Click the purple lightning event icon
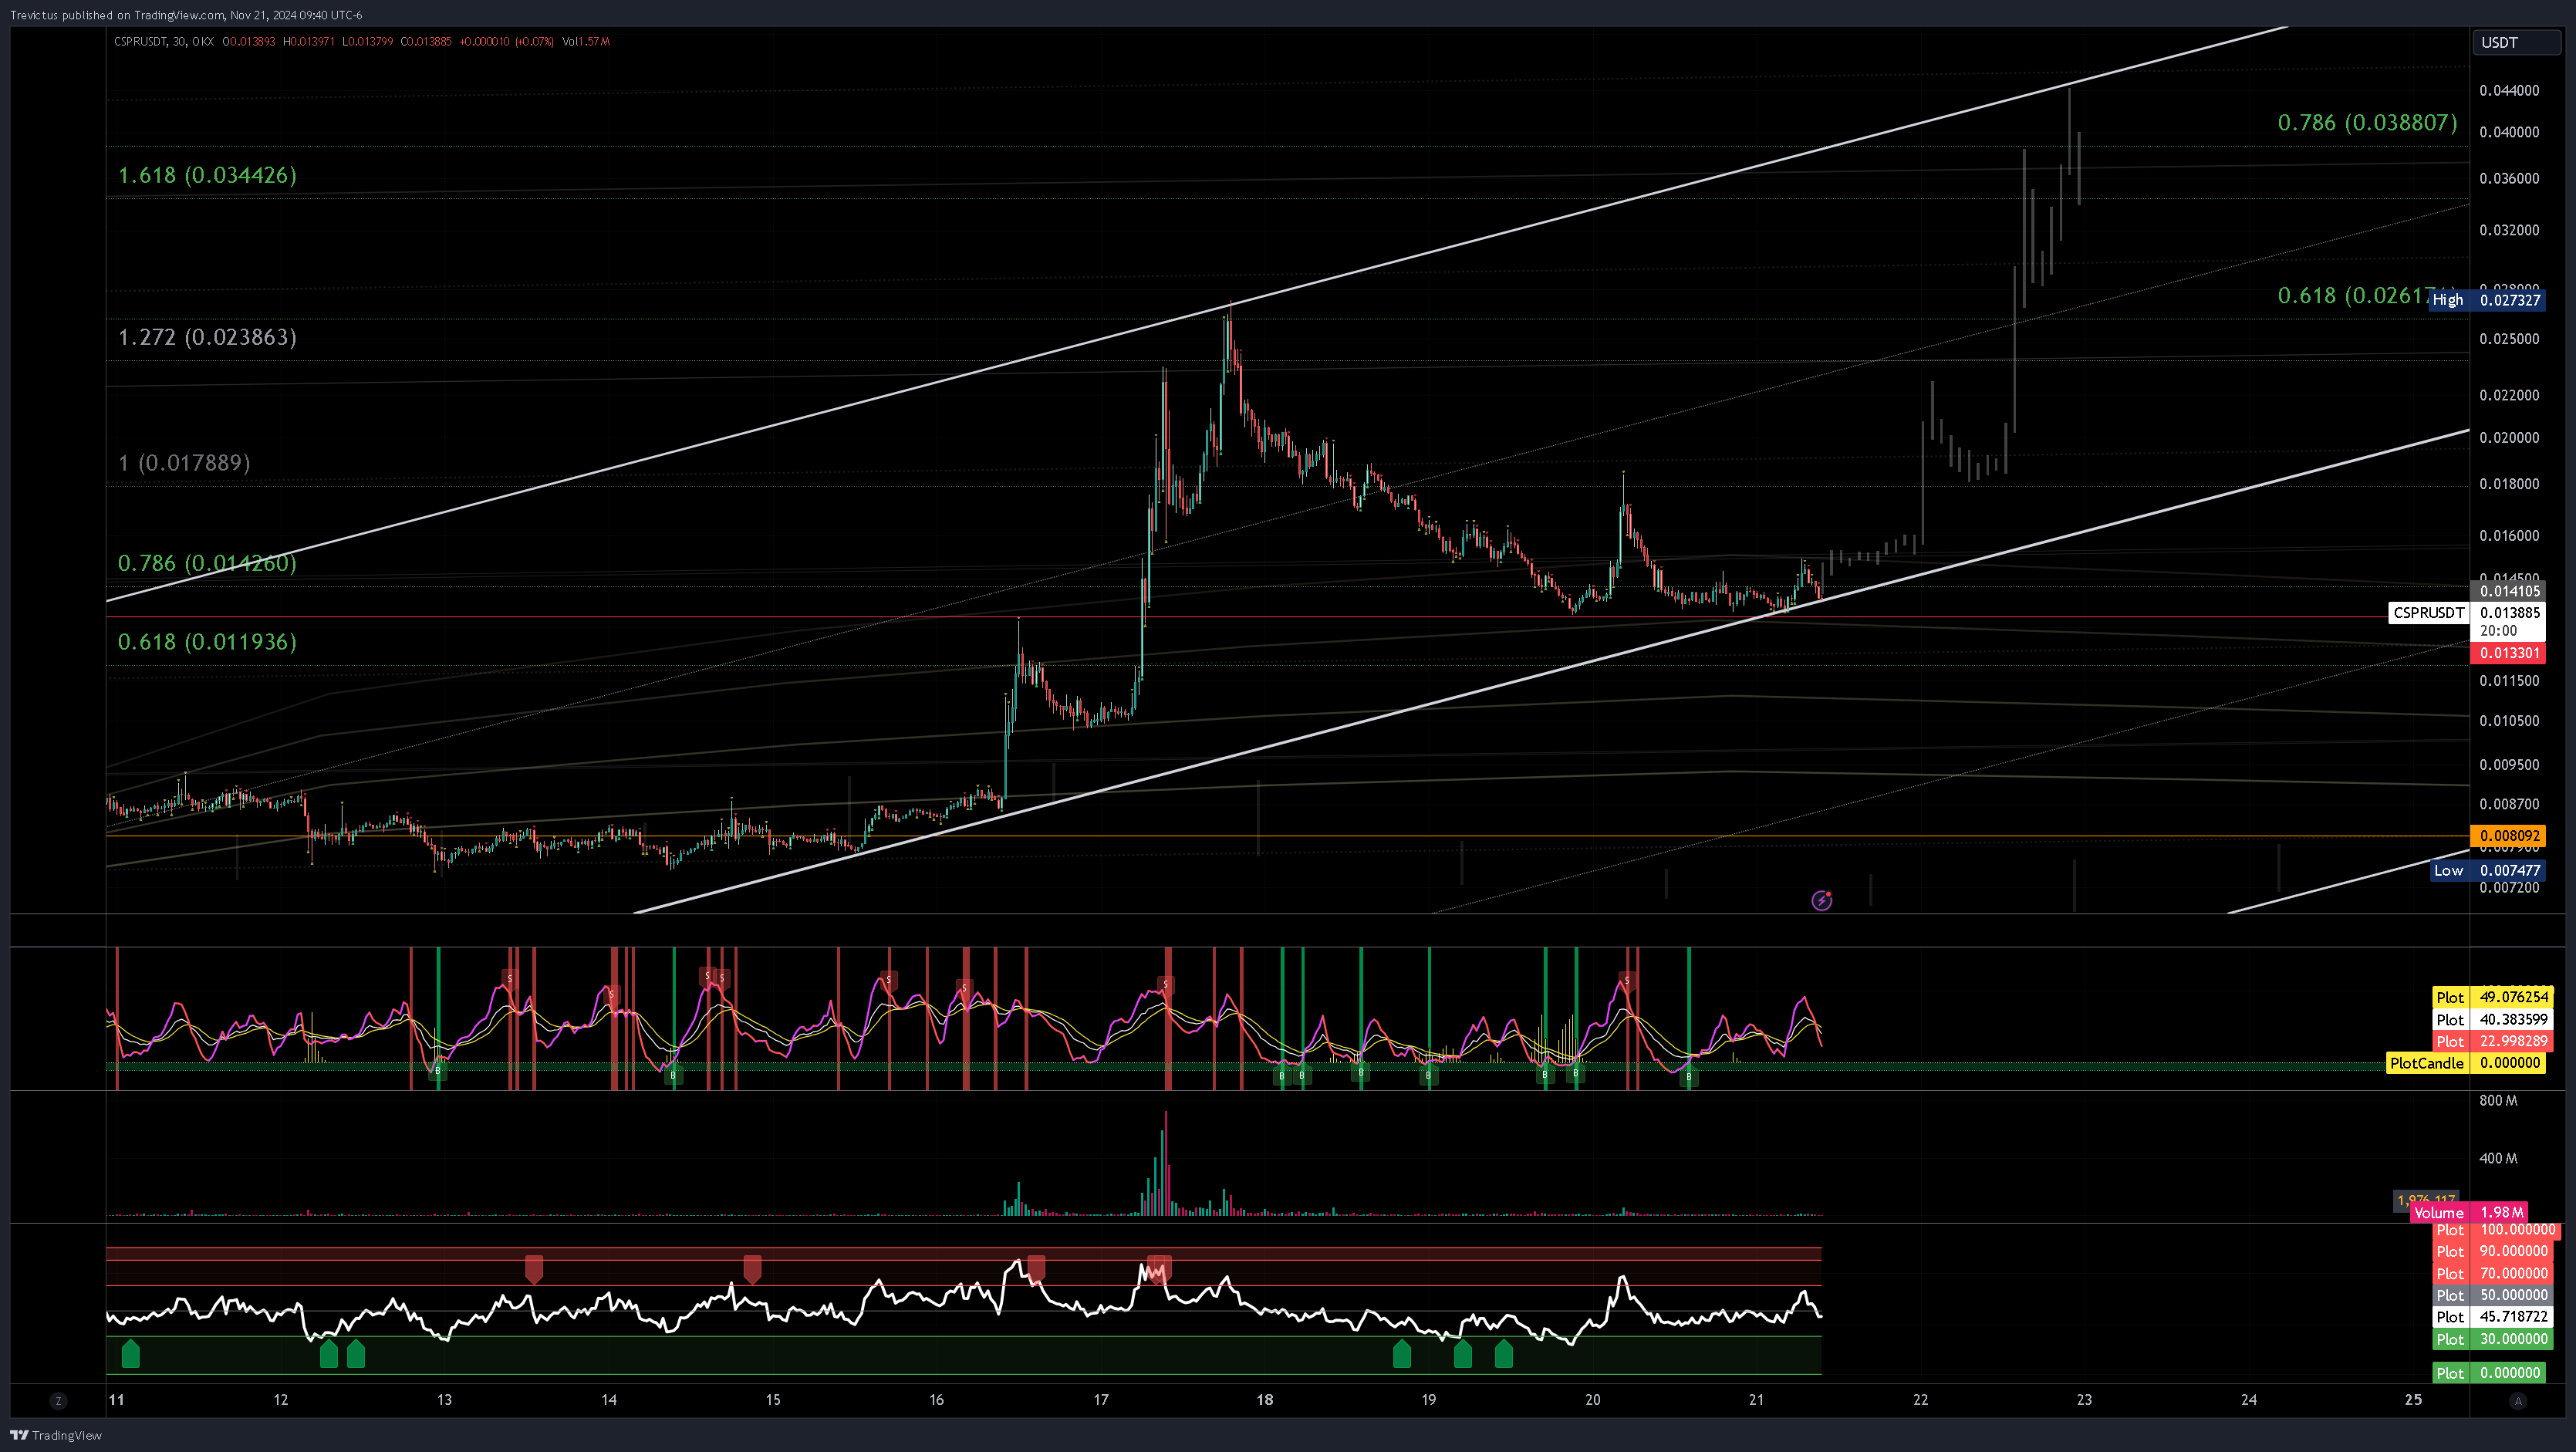The image size is (2576, 1452). tap(1822, 900)
